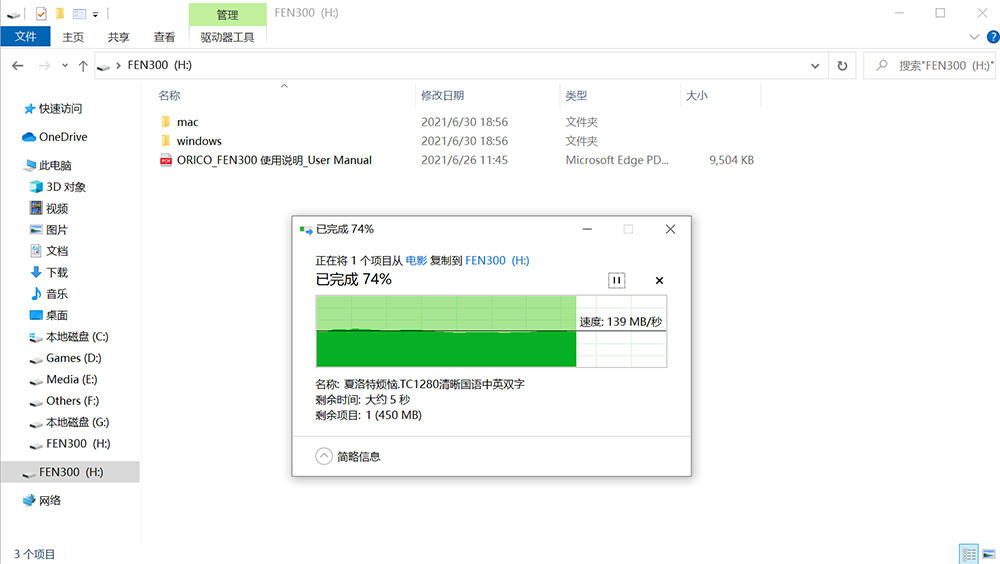
Task: Click the new folder quick-access icon
Action: [x=60, y=13]
